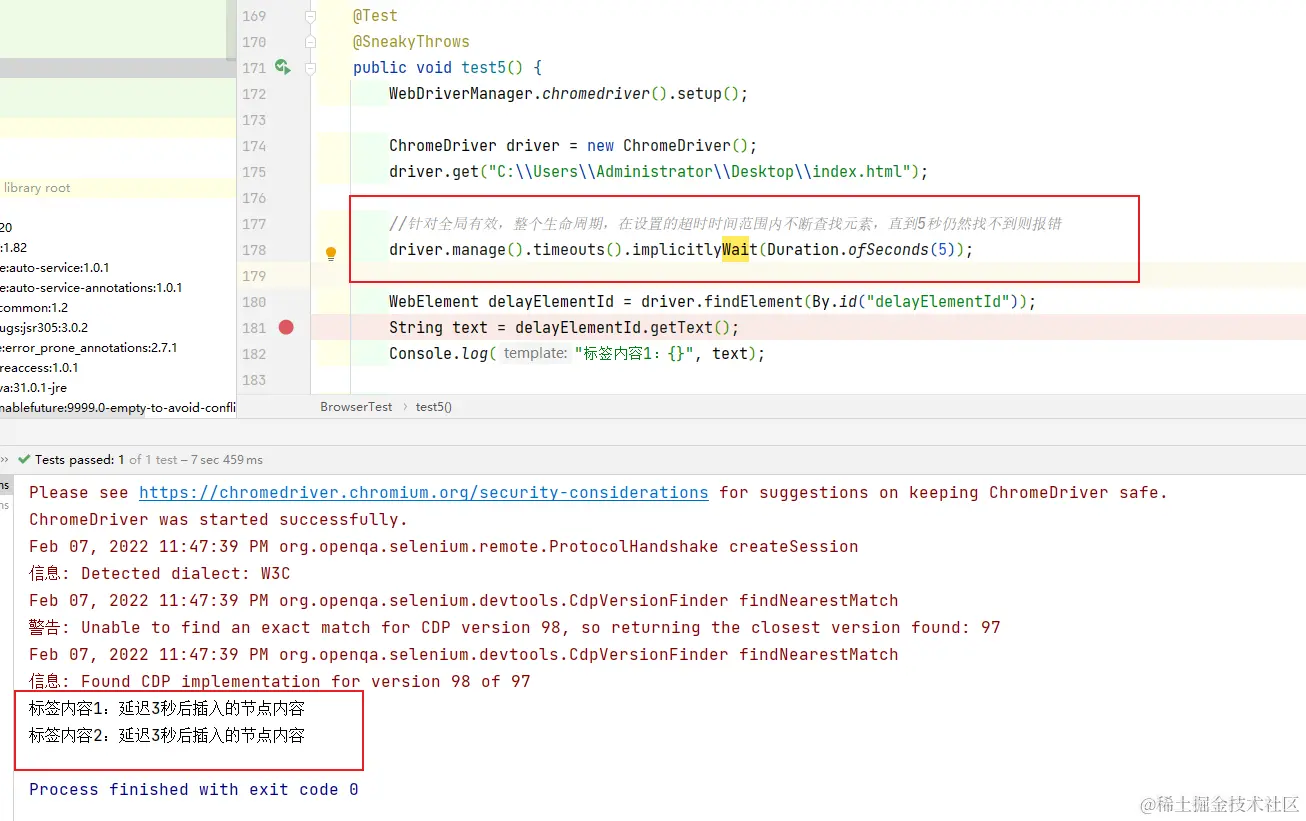Select the auto-service-annotations:1.0.1 library entry
This screenshot has width=1306, height=821.
[x=91, y=288]
